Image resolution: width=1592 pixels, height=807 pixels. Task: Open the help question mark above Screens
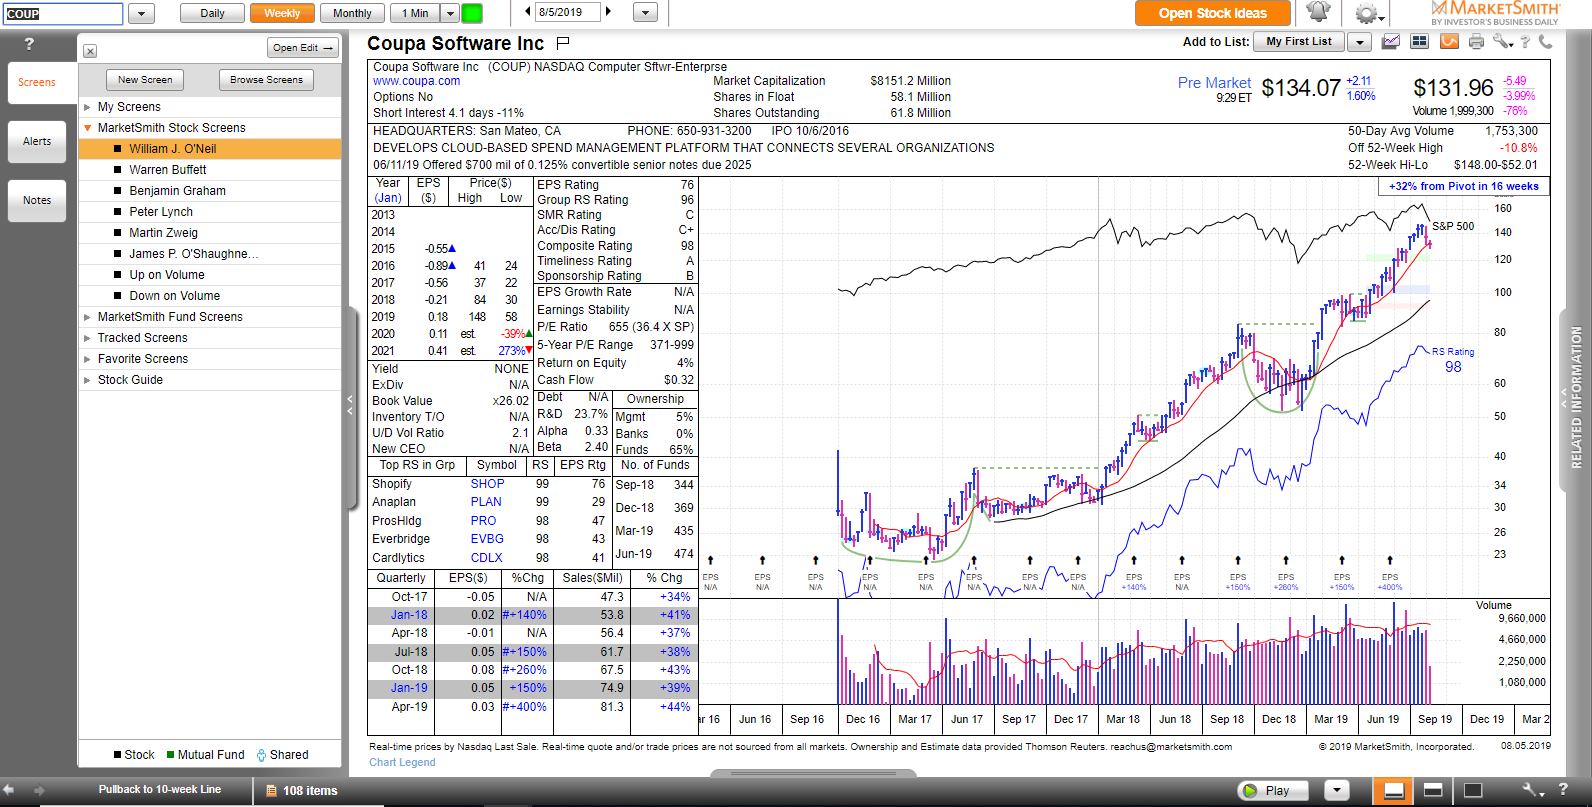29,44
